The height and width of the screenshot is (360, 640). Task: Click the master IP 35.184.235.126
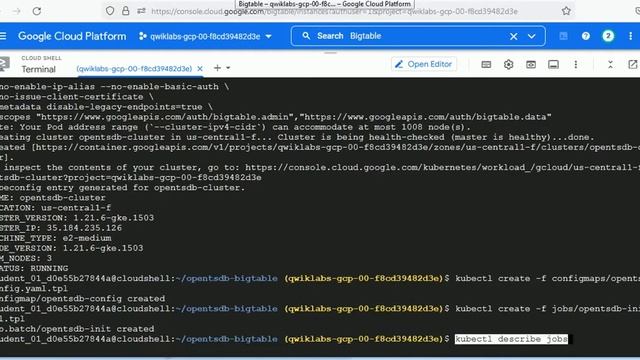coord(84,228)
